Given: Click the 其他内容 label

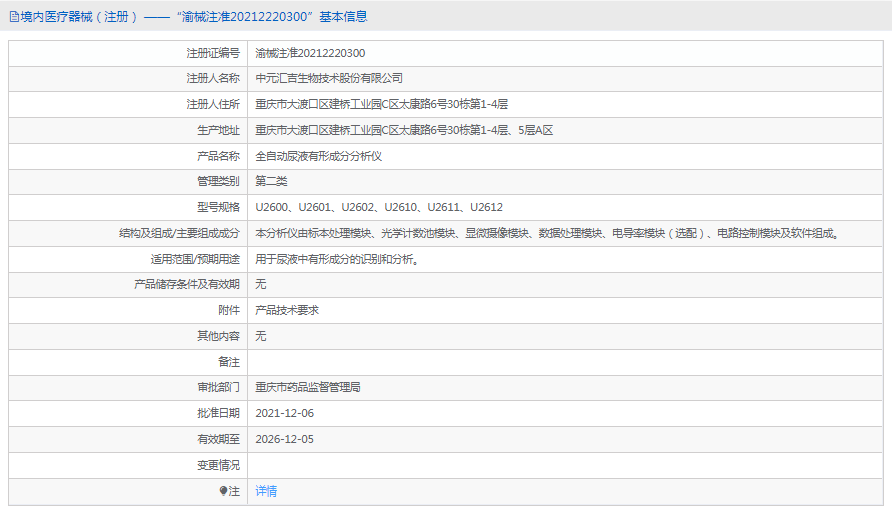Looking at the screenshot, I should click(x=218, y=336).
